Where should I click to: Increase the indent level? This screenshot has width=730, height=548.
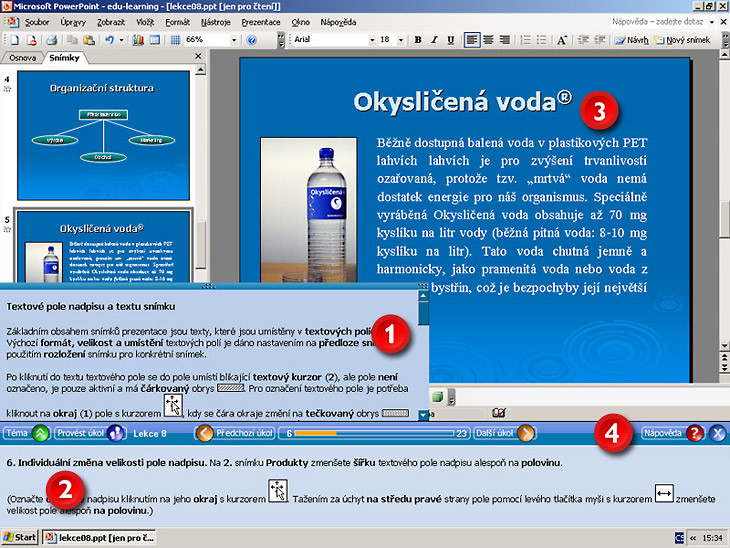(x=600, y=40)
